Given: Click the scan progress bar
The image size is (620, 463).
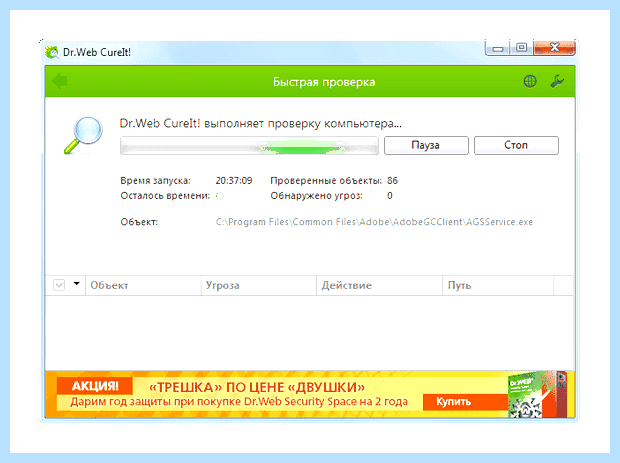Looking at the screenshot, I should 249,146.
